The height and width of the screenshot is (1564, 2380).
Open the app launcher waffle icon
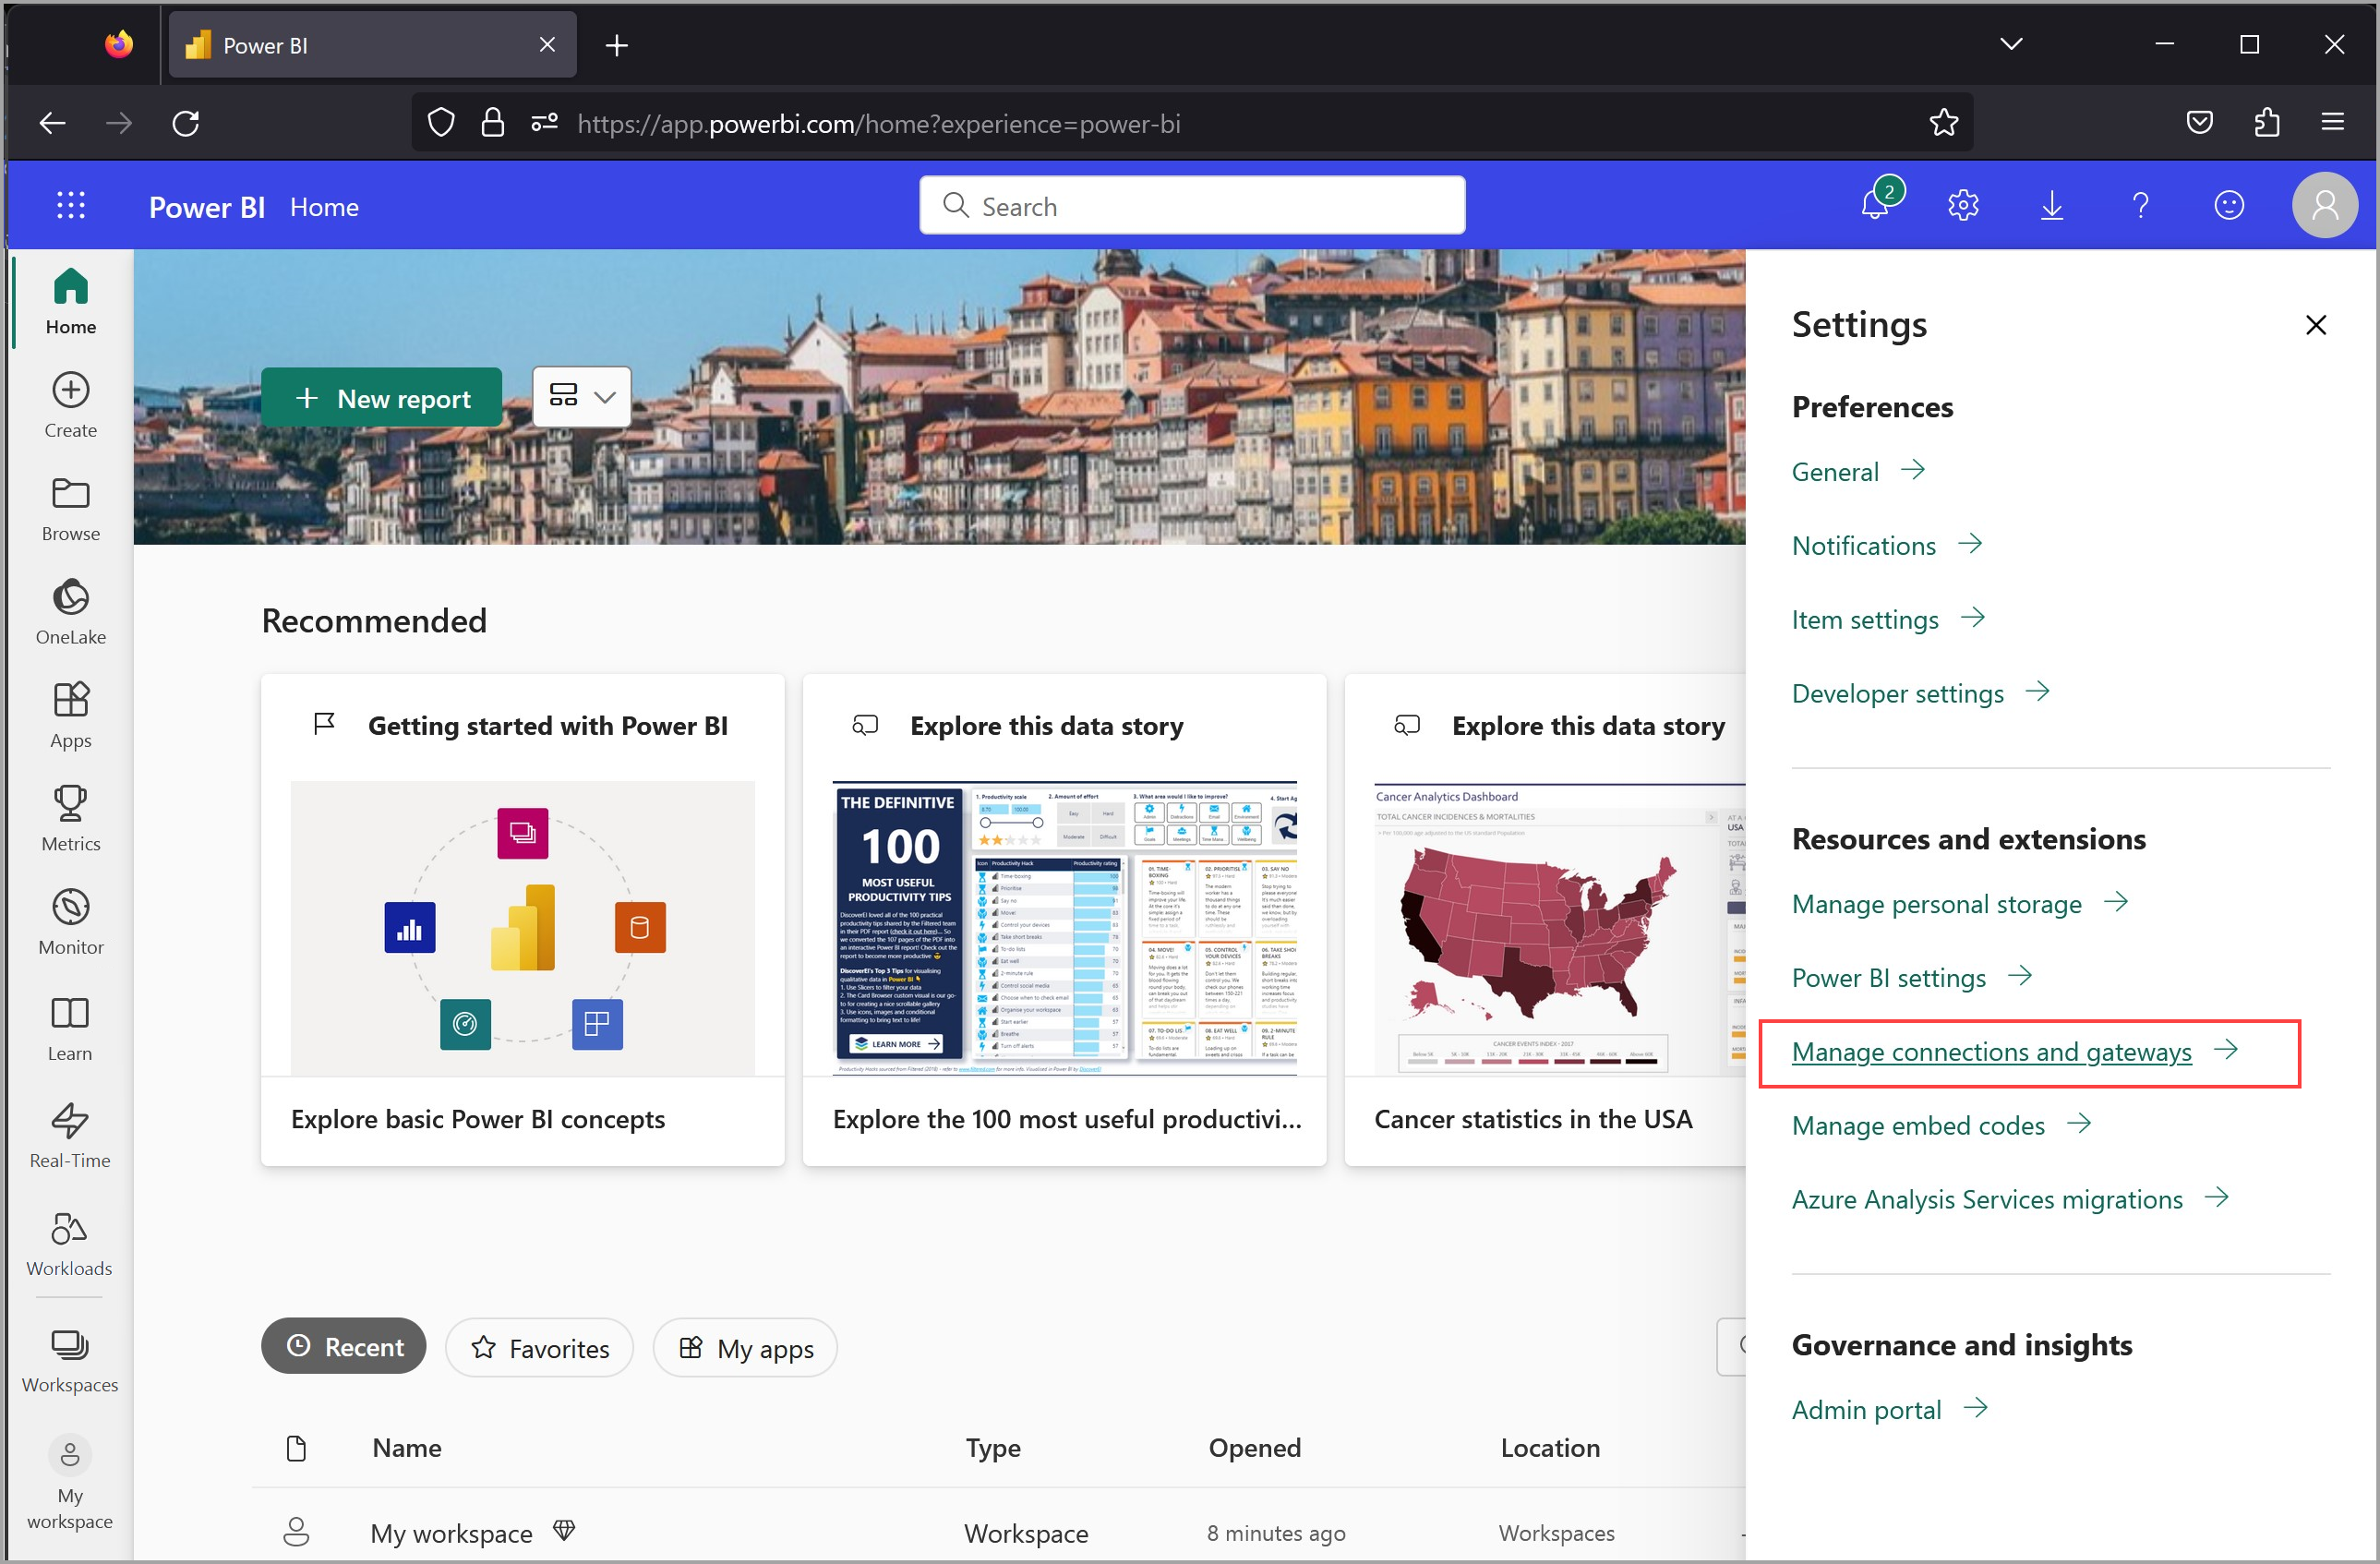pos(70,206)
